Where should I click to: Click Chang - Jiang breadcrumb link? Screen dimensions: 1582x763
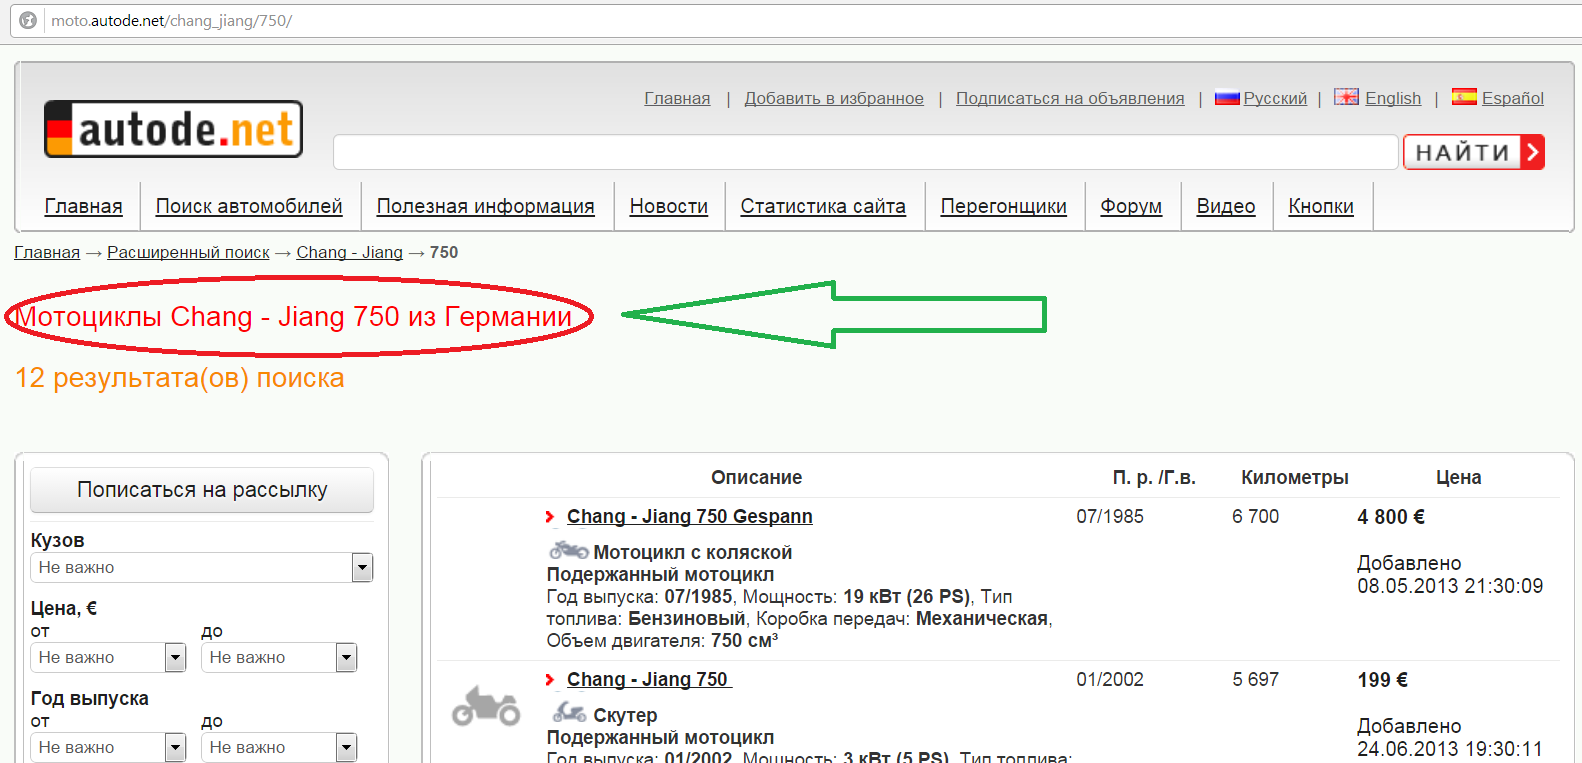[350, 252]
